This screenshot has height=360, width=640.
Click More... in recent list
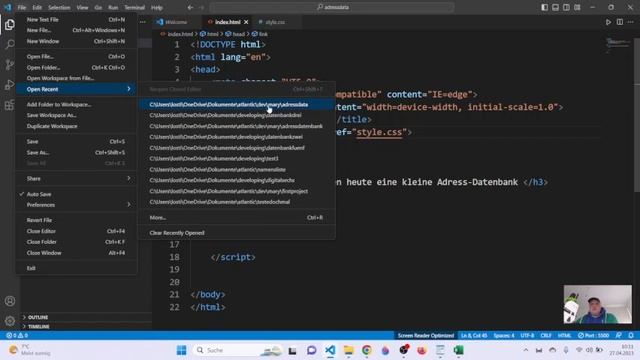(x=237, y=218)
